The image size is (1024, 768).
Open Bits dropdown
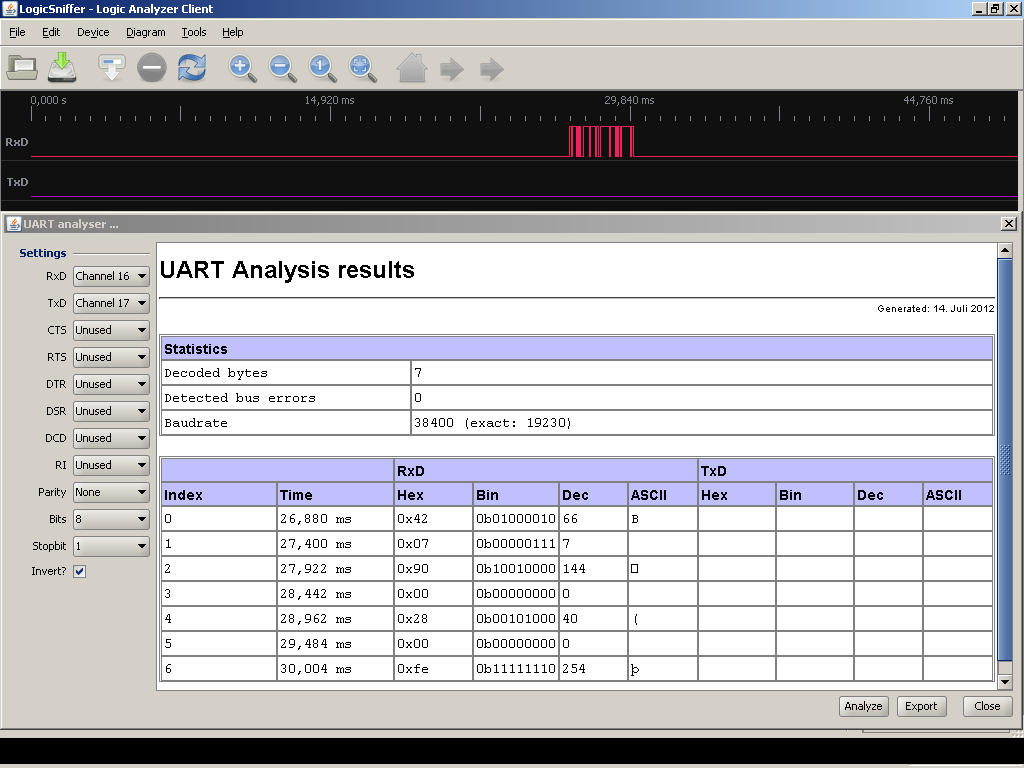pyautogui.click(x=111, y=519)
